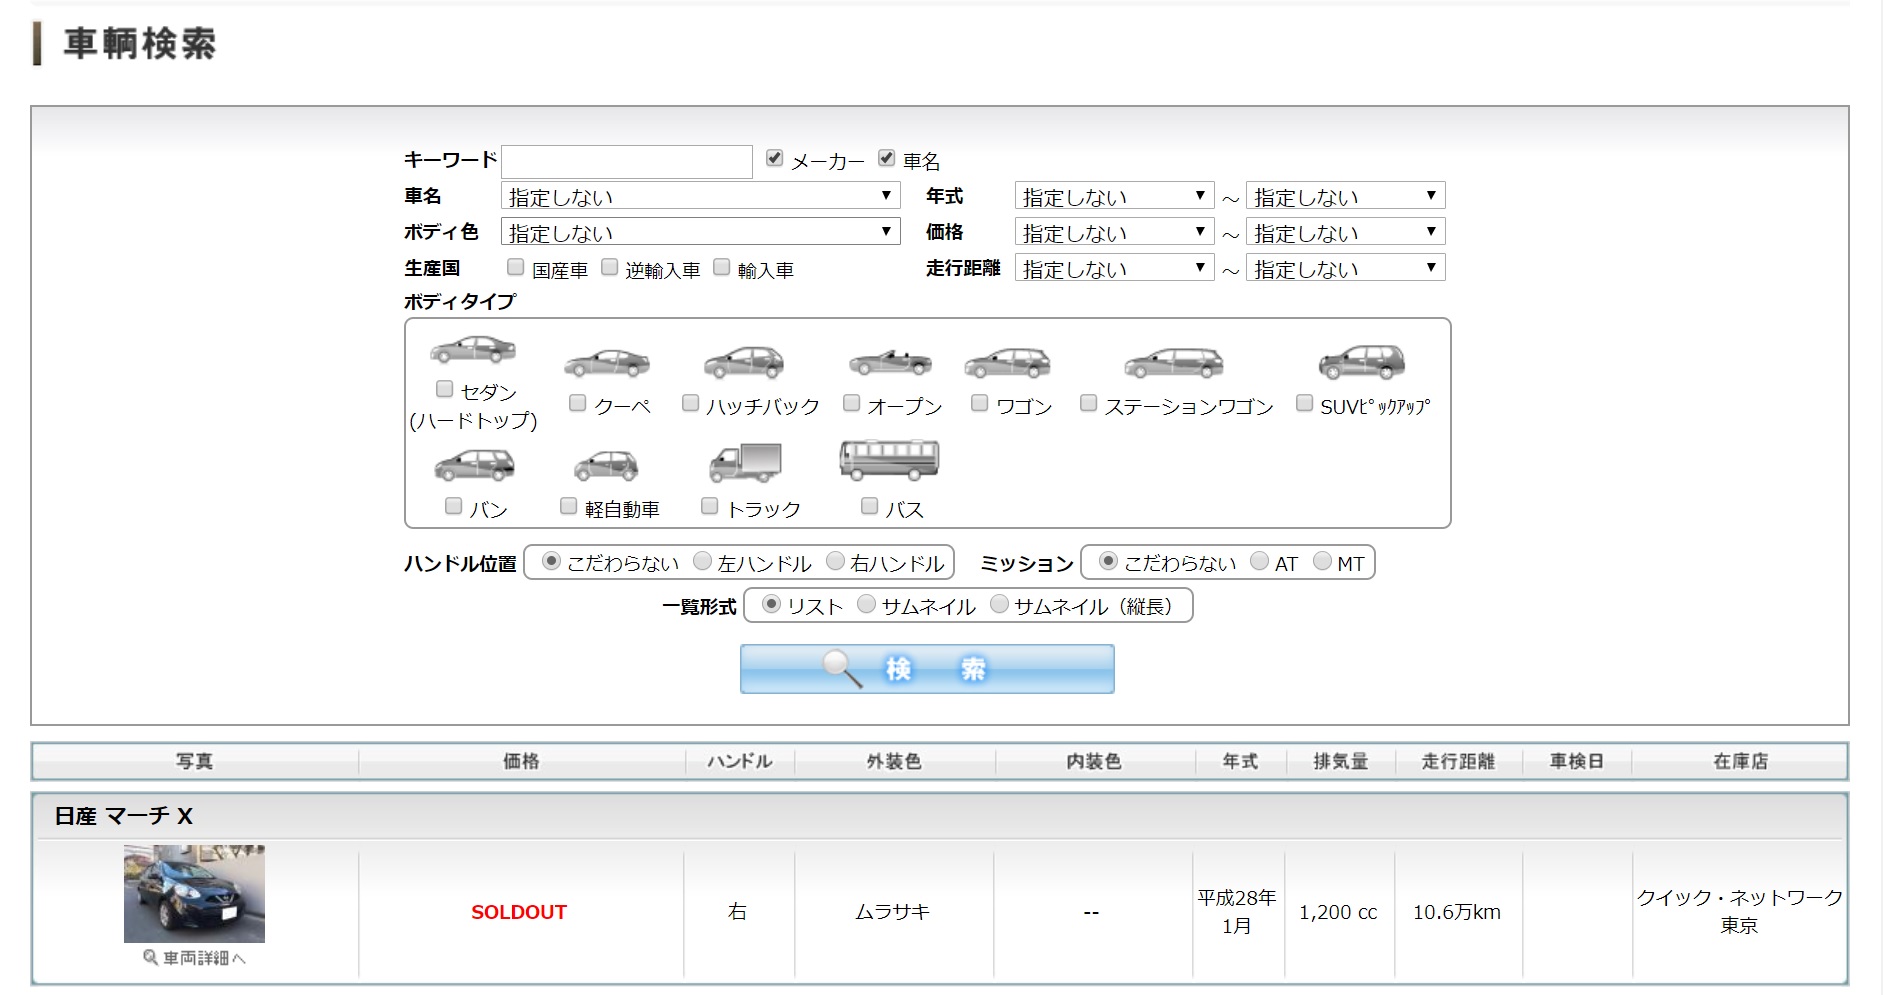
Task: Uncheck the メーカー keyword checkbox
Action: coord(774,158)
